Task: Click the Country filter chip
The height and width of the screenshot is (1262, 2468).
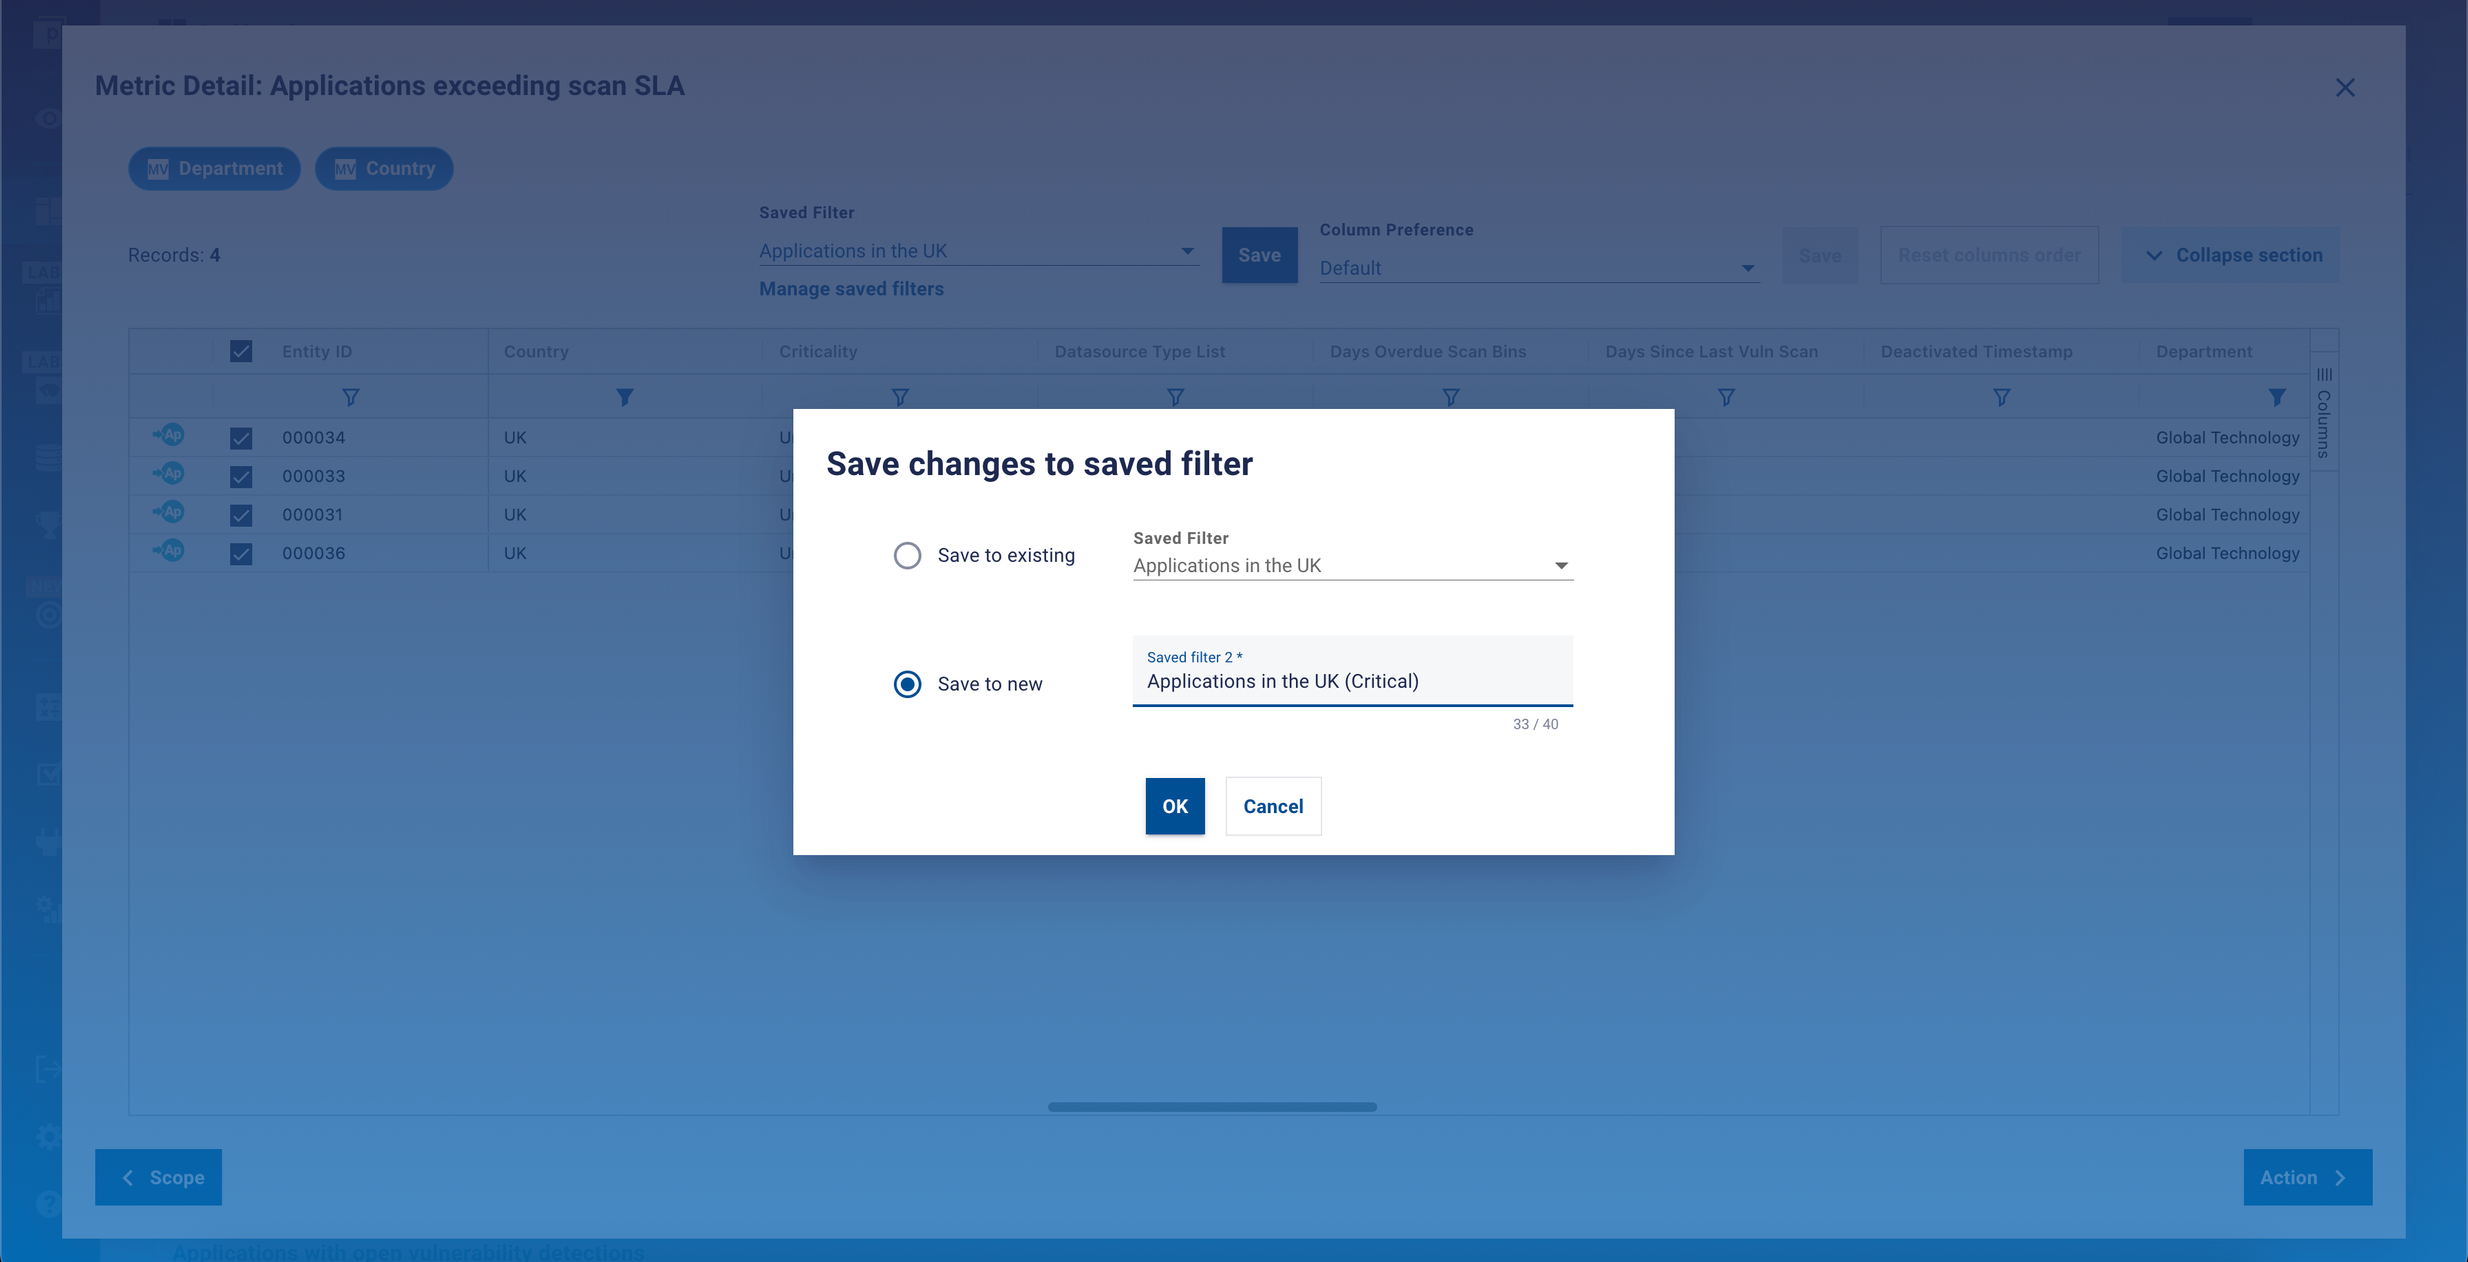Action: (384, 168)
